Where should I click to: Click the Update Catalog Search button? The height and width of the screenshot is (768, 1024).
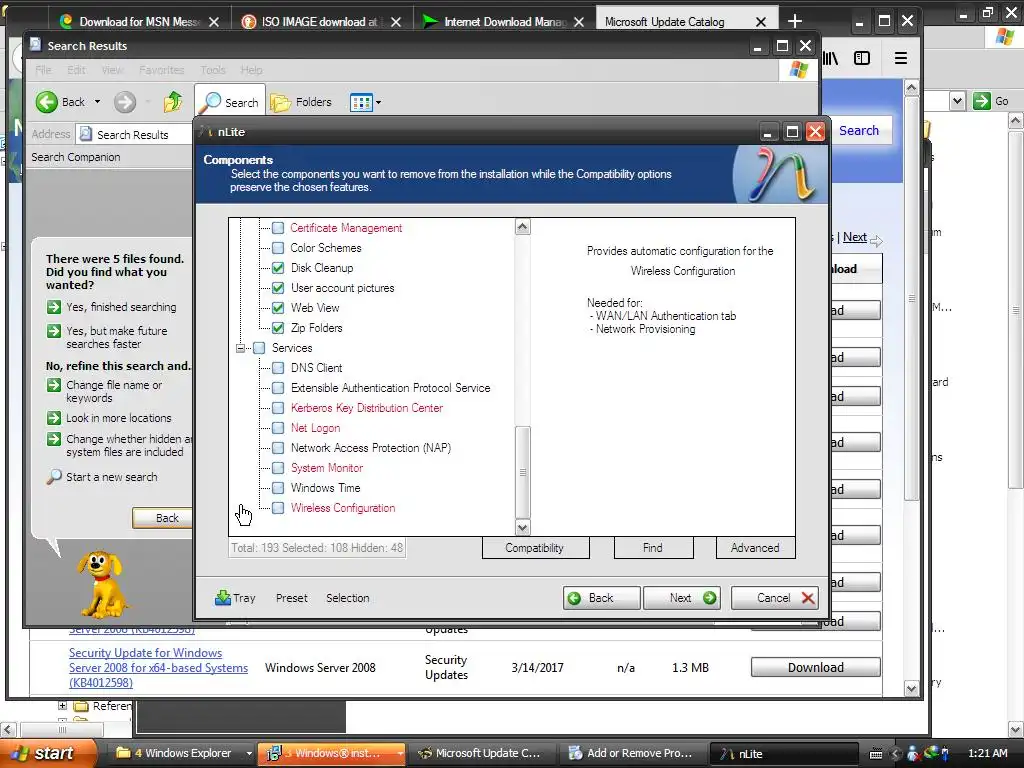pos(859,131)
